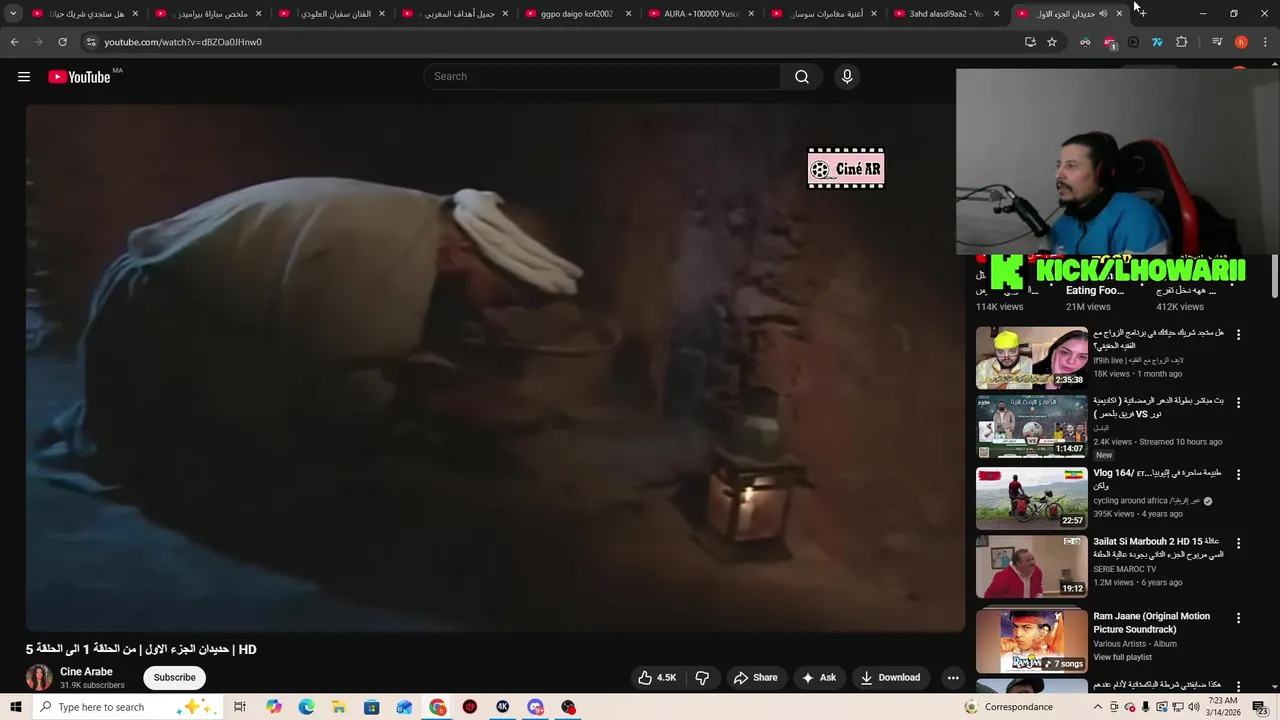1280x720 pixels.
Task: Switch to the 'ggpo daigo kof2002' tab
Action: (578, 14)
